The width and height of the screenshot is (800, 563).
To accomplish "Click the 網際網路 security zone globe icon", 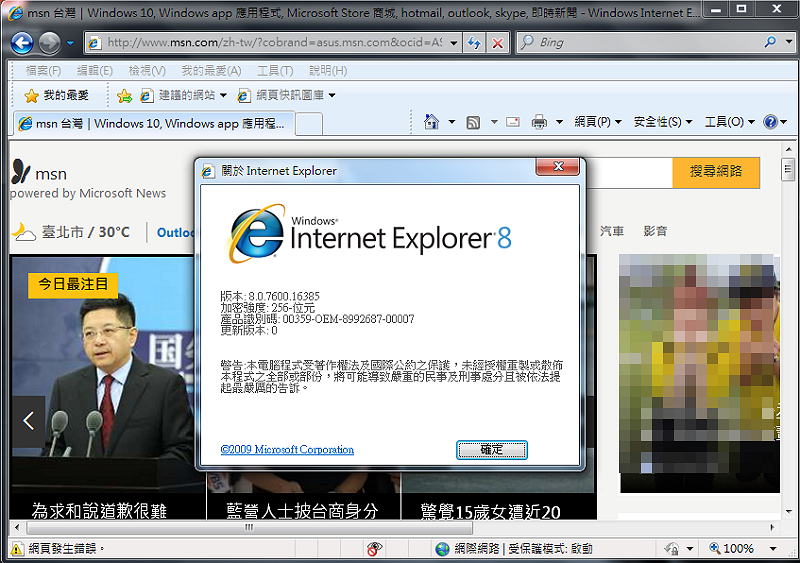I will tap(442, 549).
